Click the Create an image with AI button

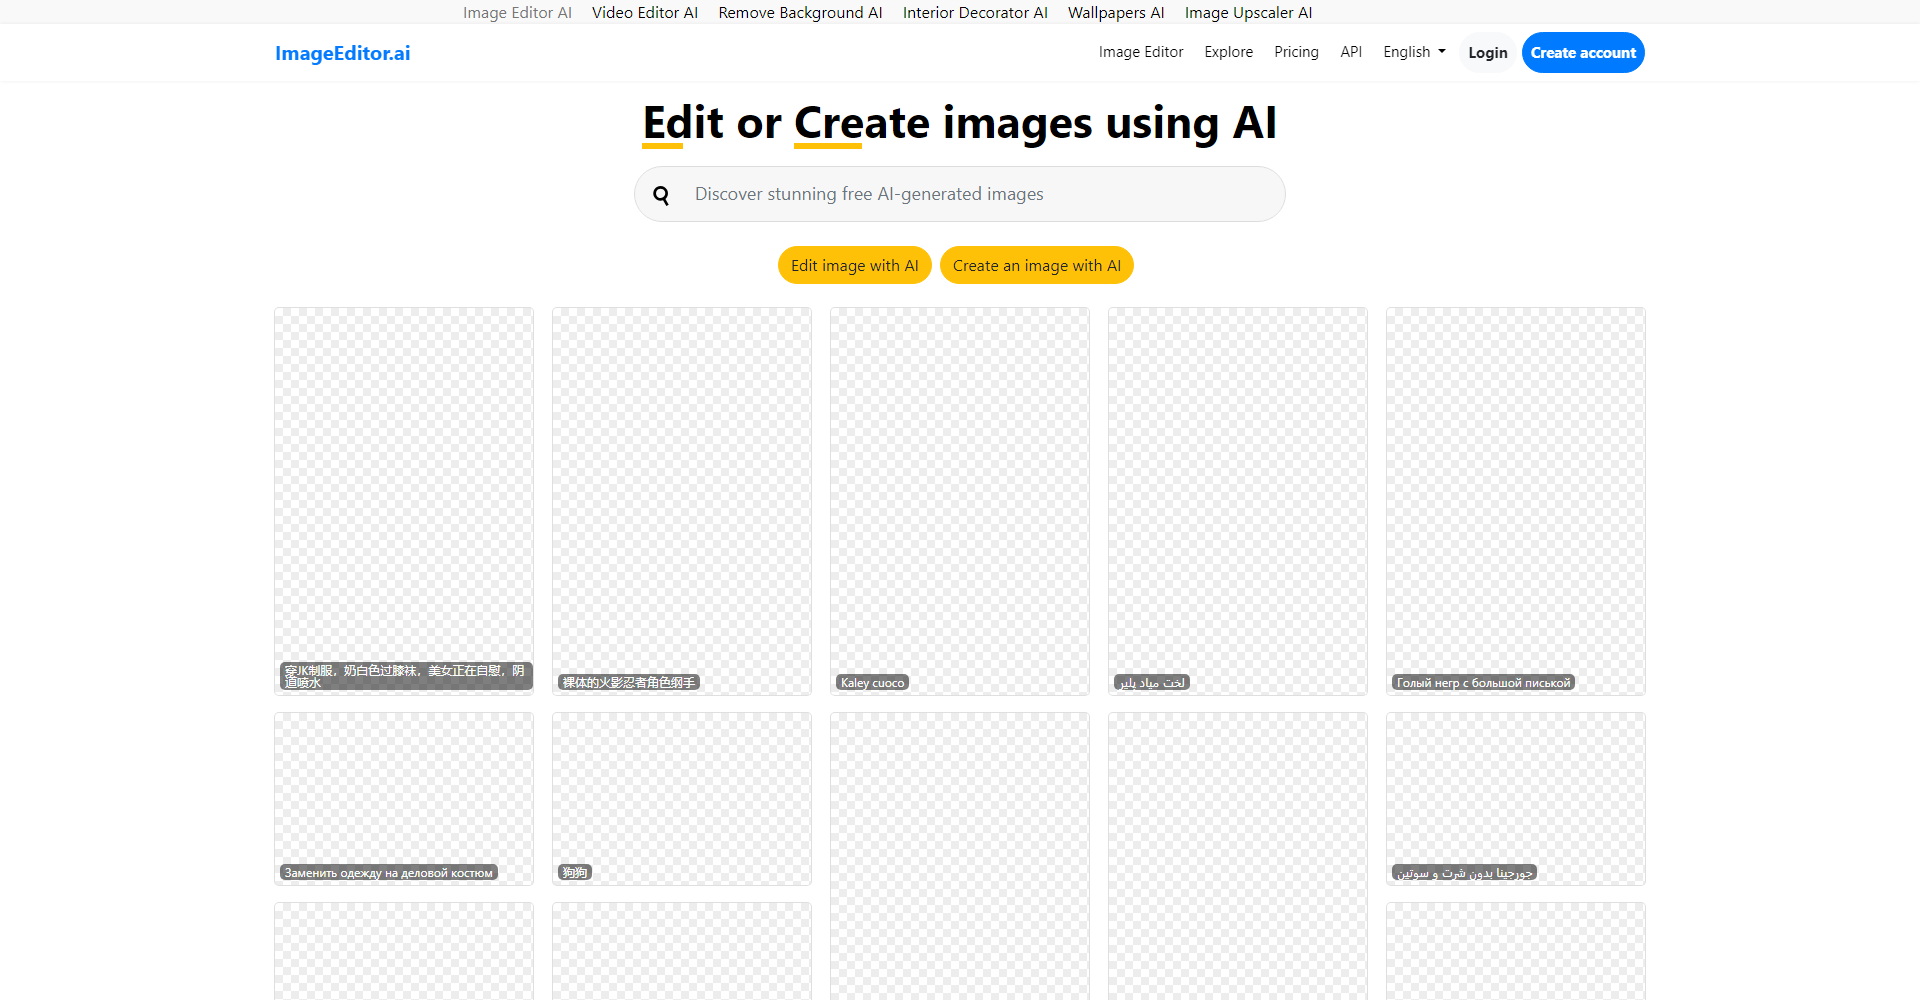coord(1036,265)
